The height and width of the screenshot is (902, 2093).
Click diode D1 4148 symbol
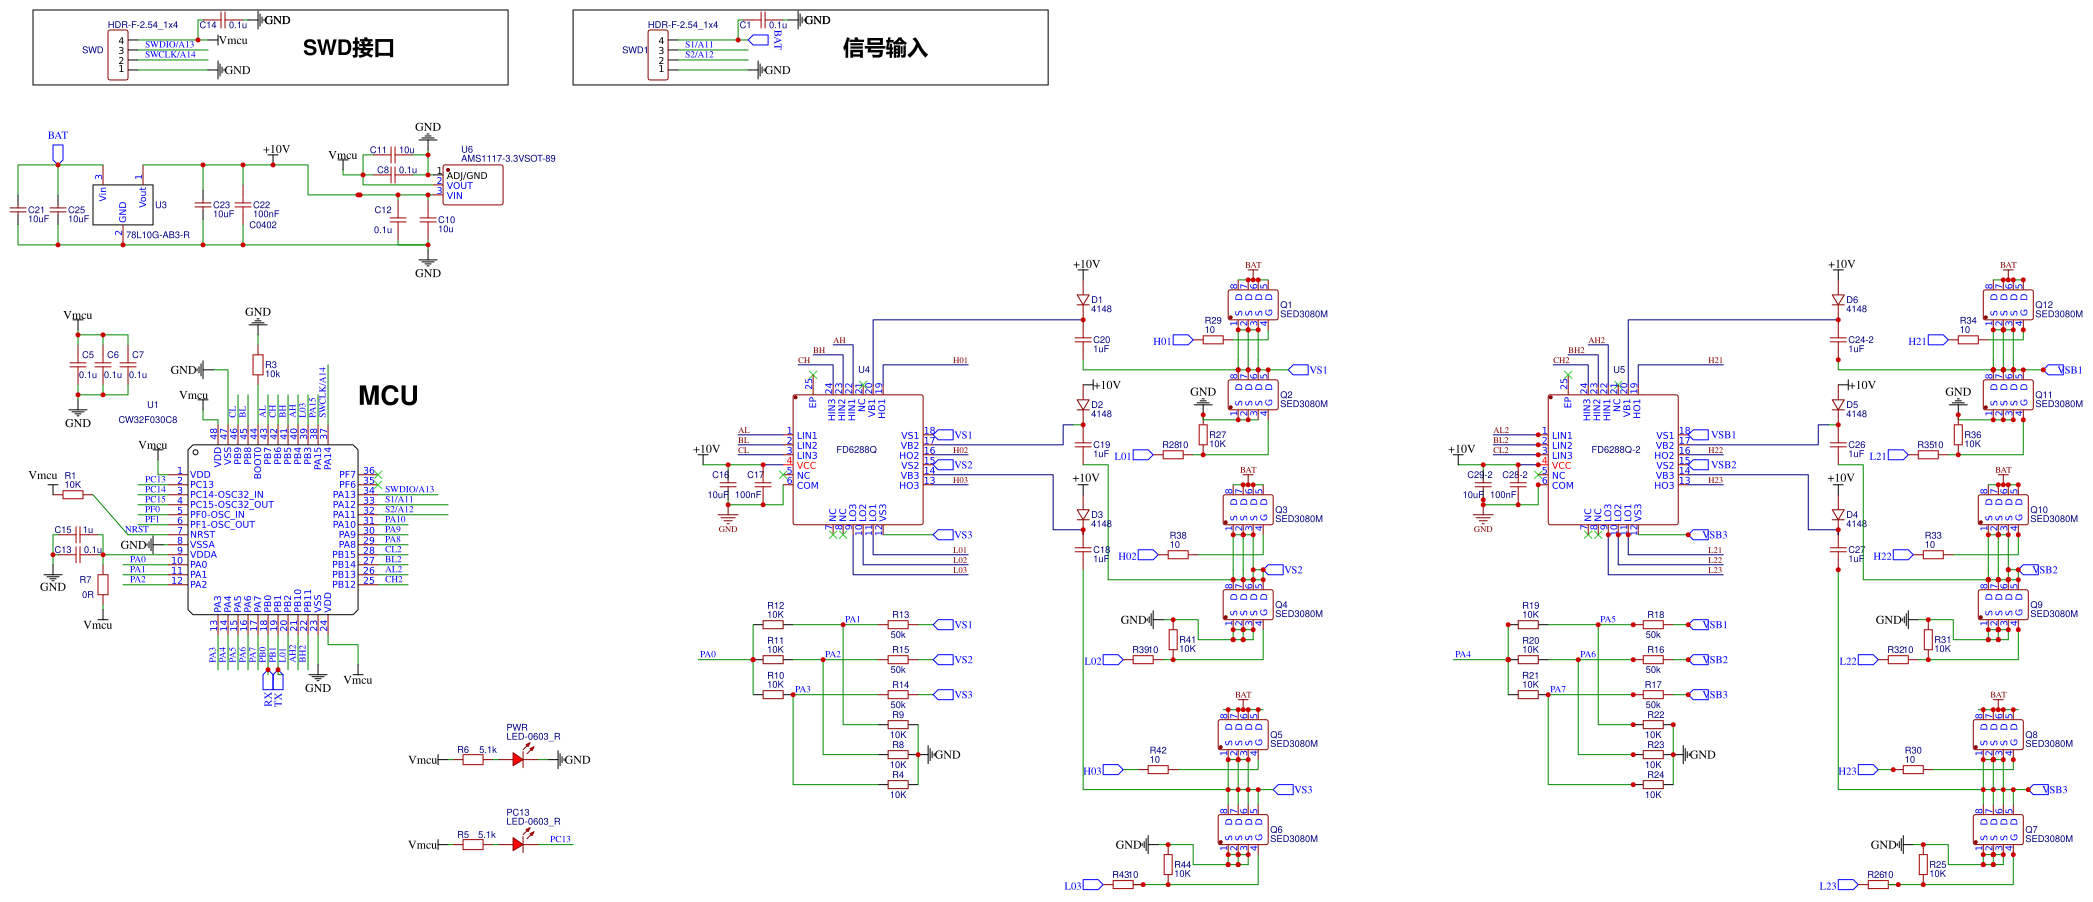[x=1083, y=299]
